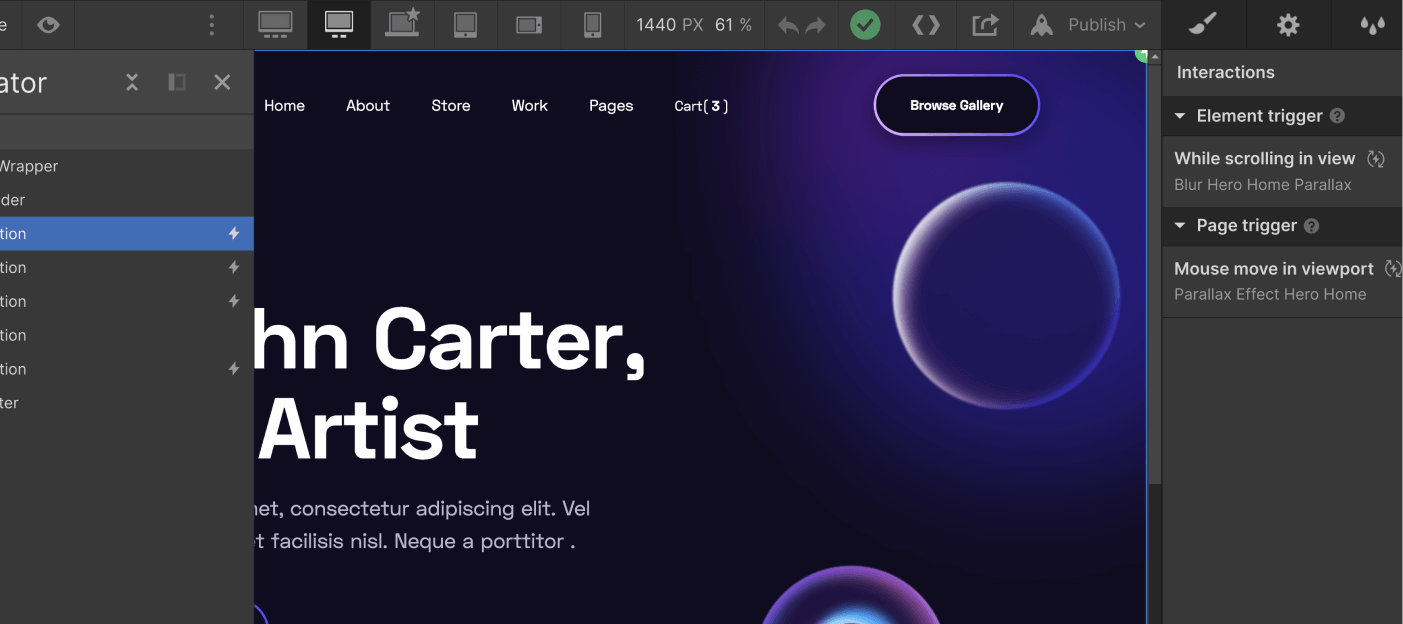
Task: Select the mobile portrait breakpoint
Action: coord(592,25)
